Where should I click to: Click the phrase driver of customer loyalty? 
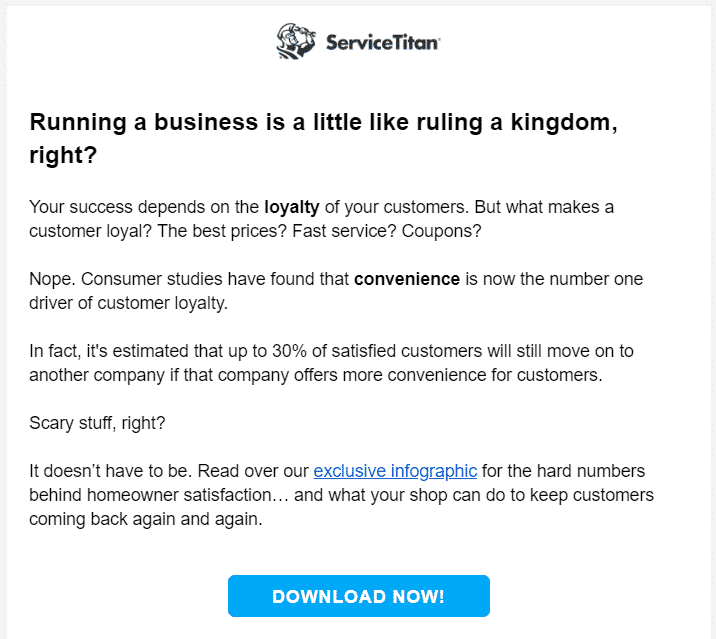[128, 303]
